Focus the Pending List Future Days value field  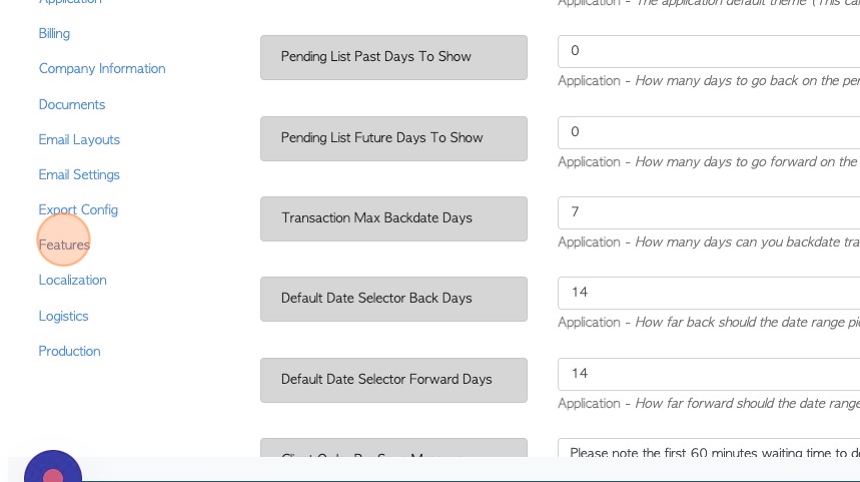coord(709,132)
